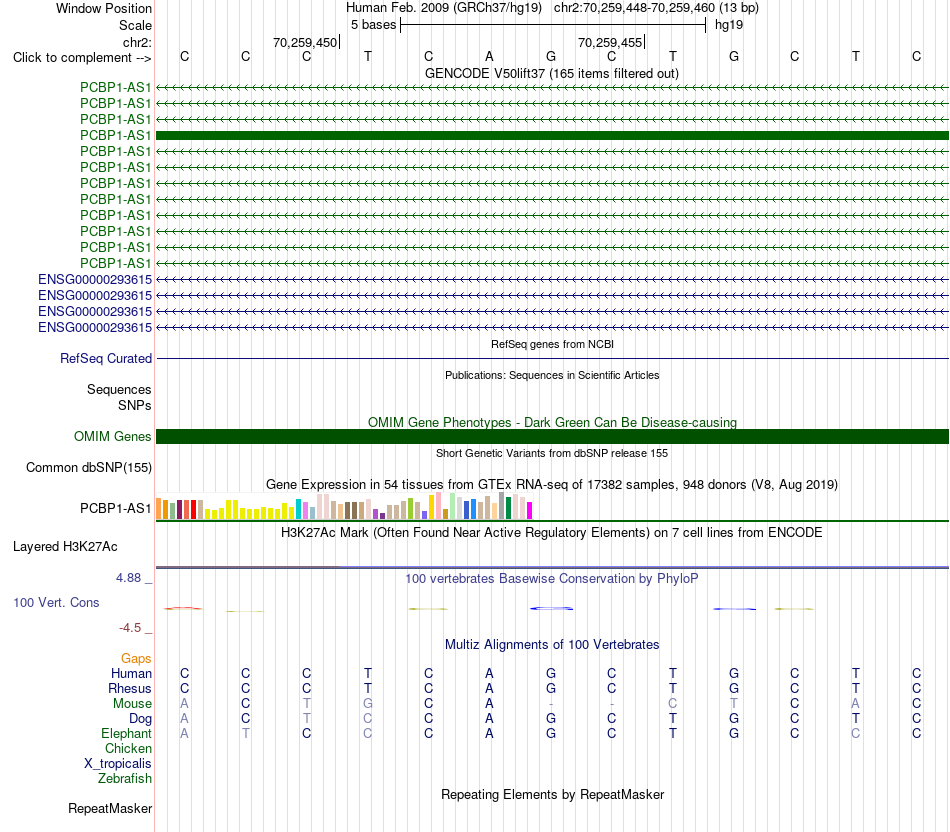Click the chr2: ruler label
The width and height of the screenshot is (950, 832).
click(x=137, y=42)
